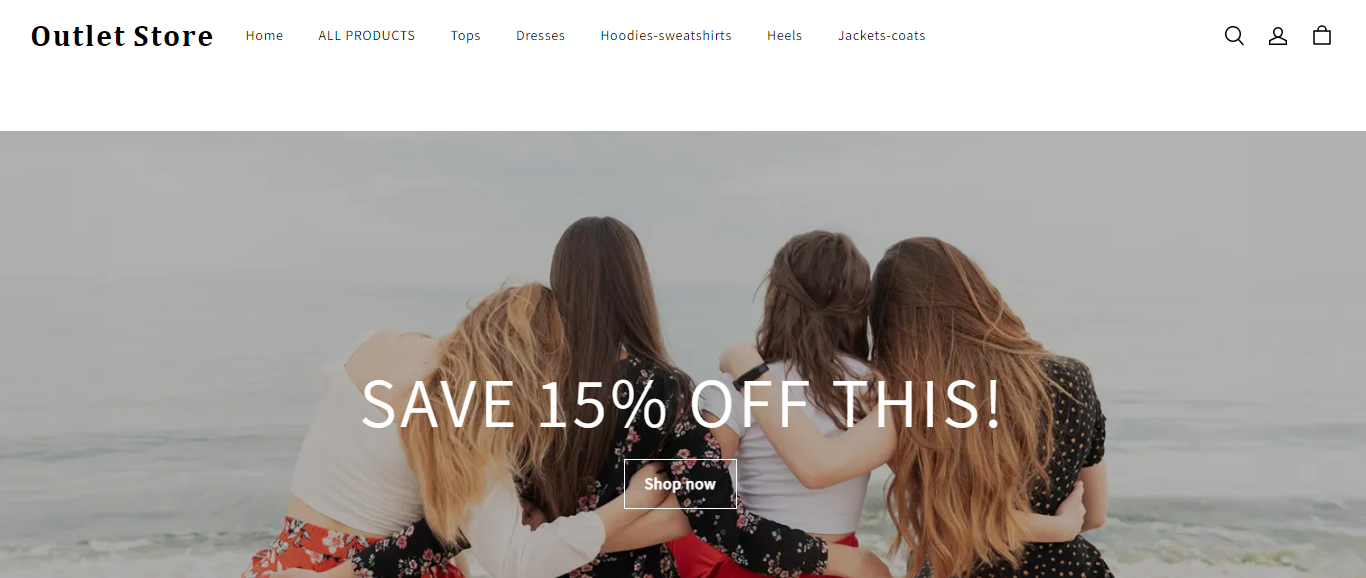Screen dimensions: 1366x578
Task: Click the account profile icon
Action: (x=1278, y=36)
